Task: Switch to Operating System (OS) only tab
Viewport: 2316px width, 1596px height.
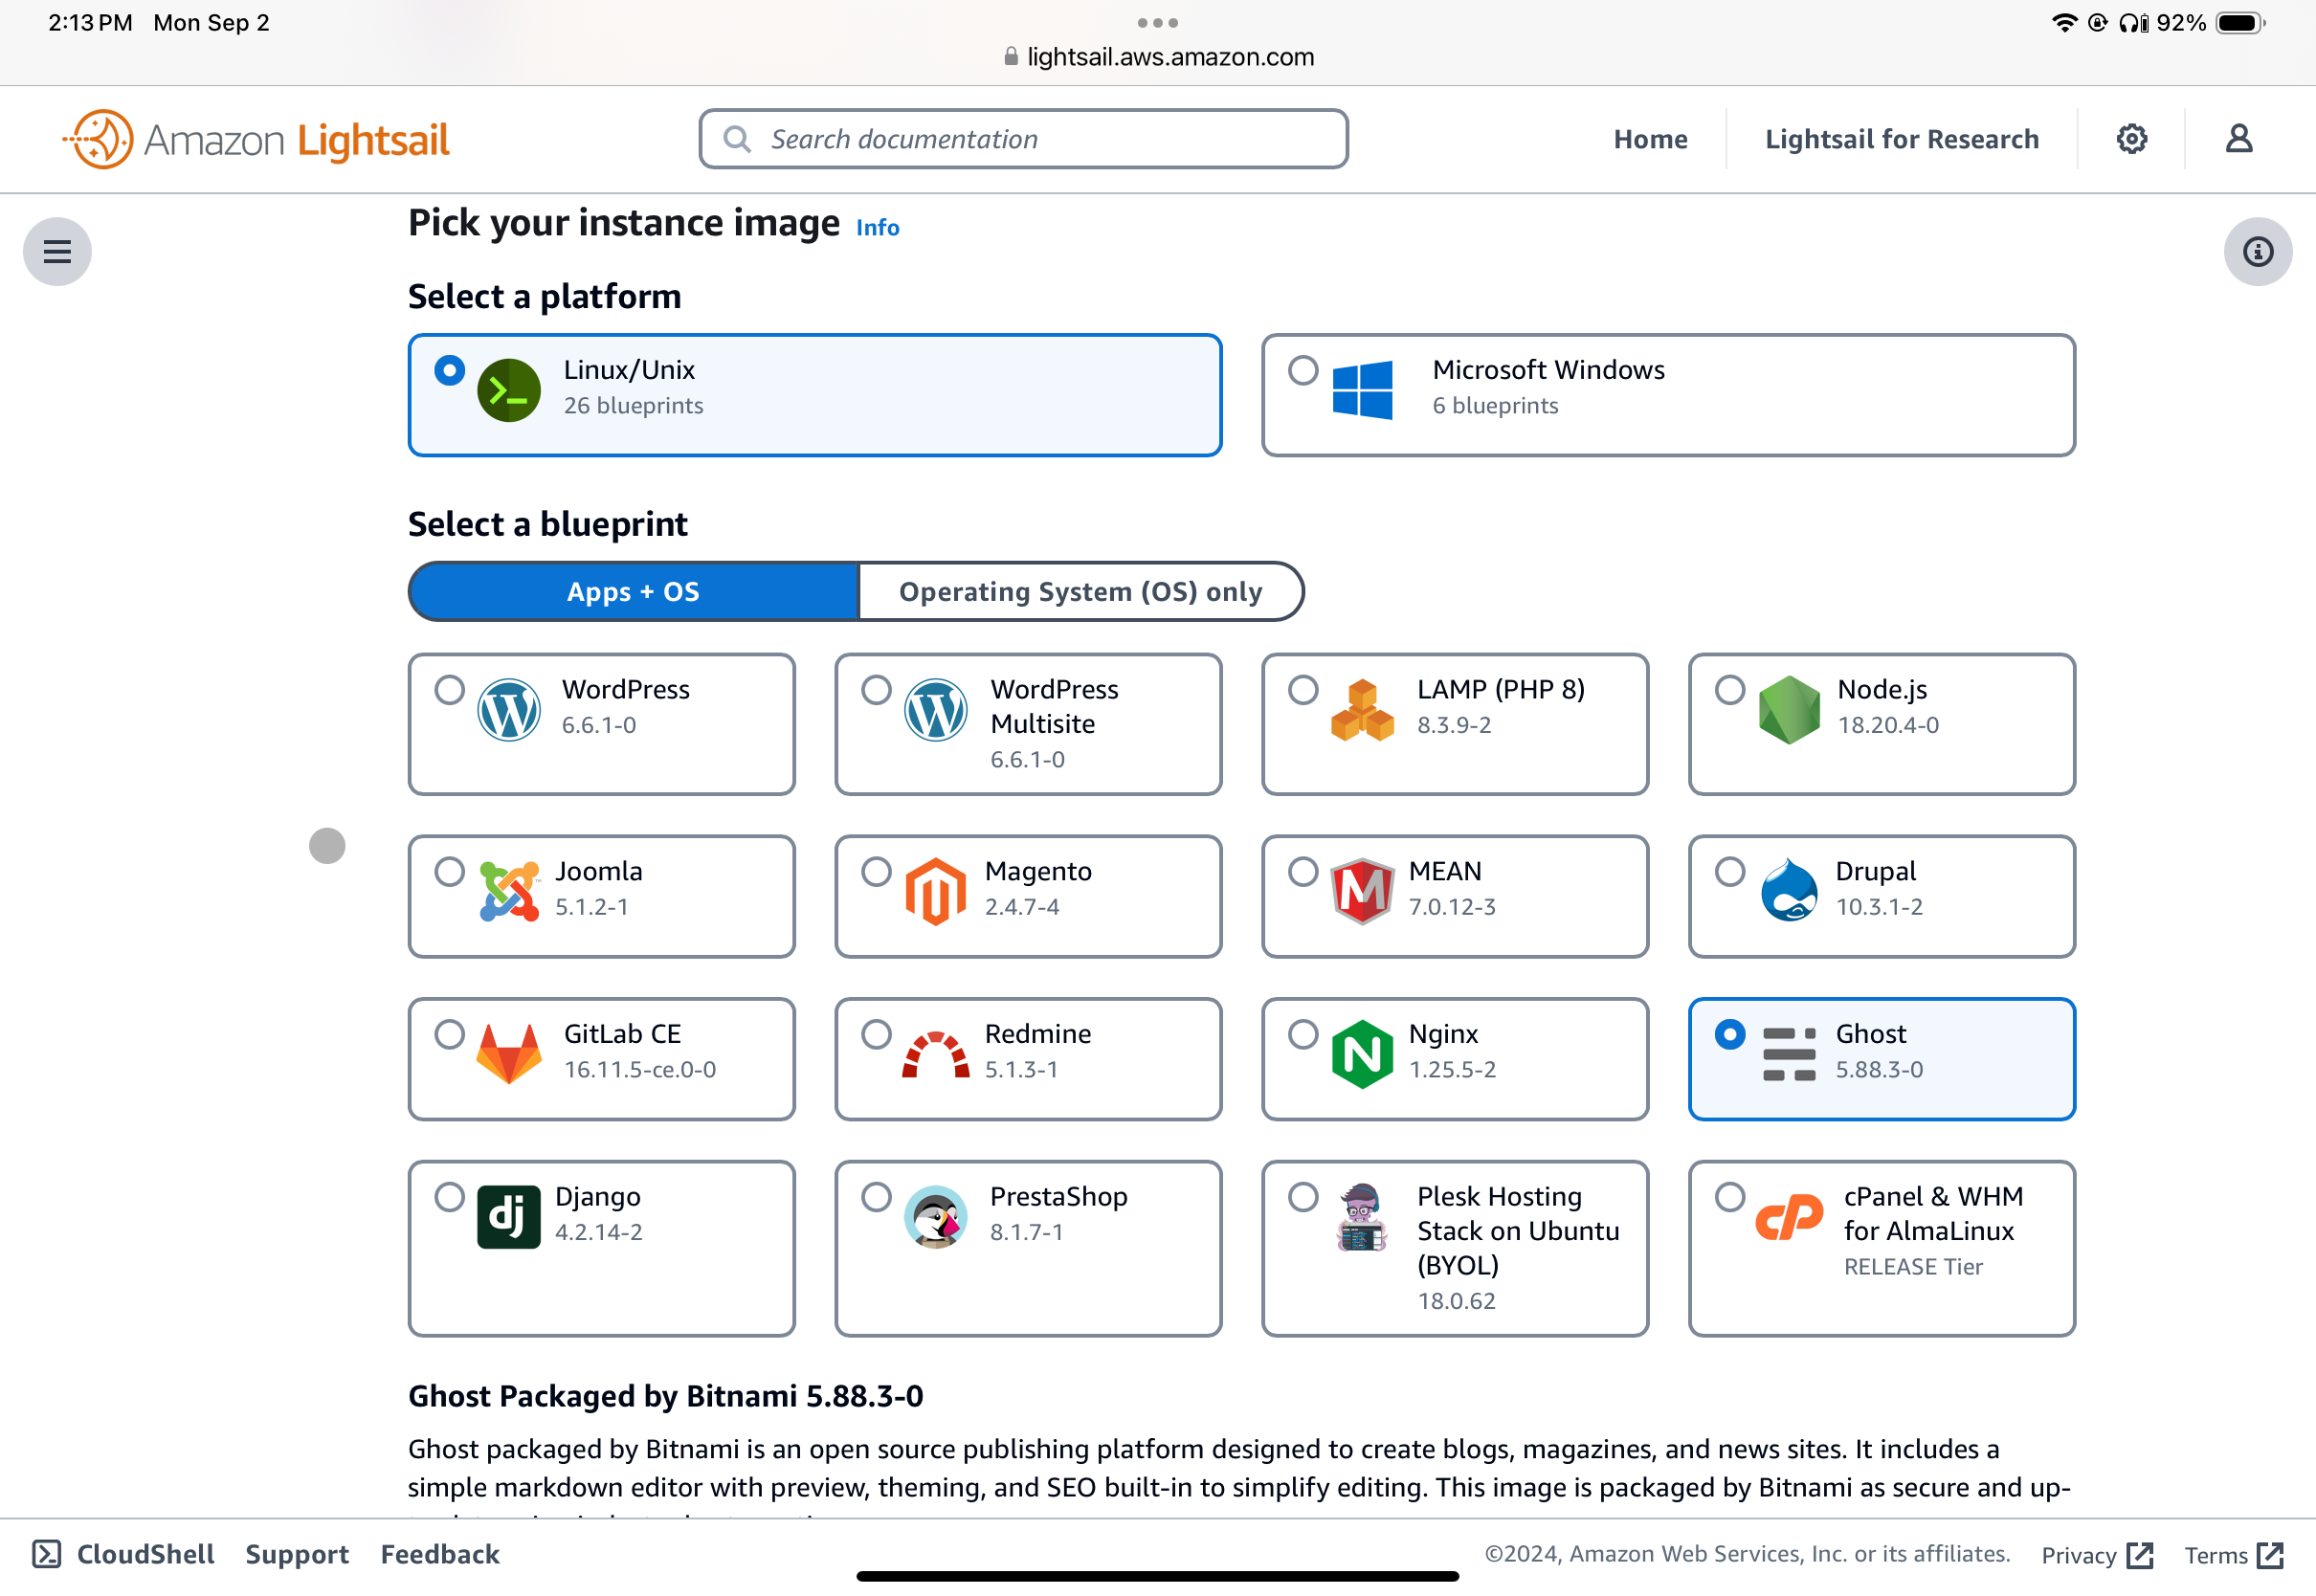Action: (x=1081, y=591)
